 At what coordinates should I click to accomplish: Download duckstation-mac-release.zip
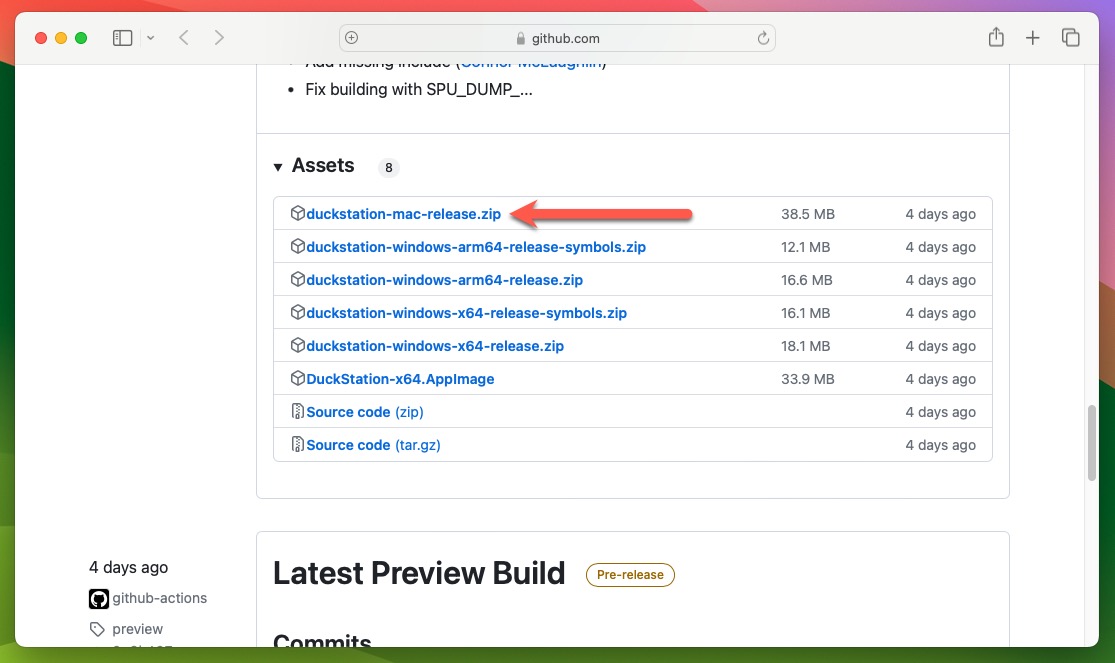[x=402, y=213]
